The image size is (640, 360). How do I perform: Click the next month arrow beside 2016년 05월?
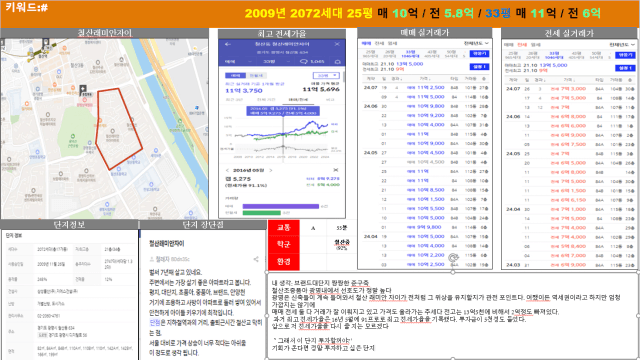coord(271,170)
